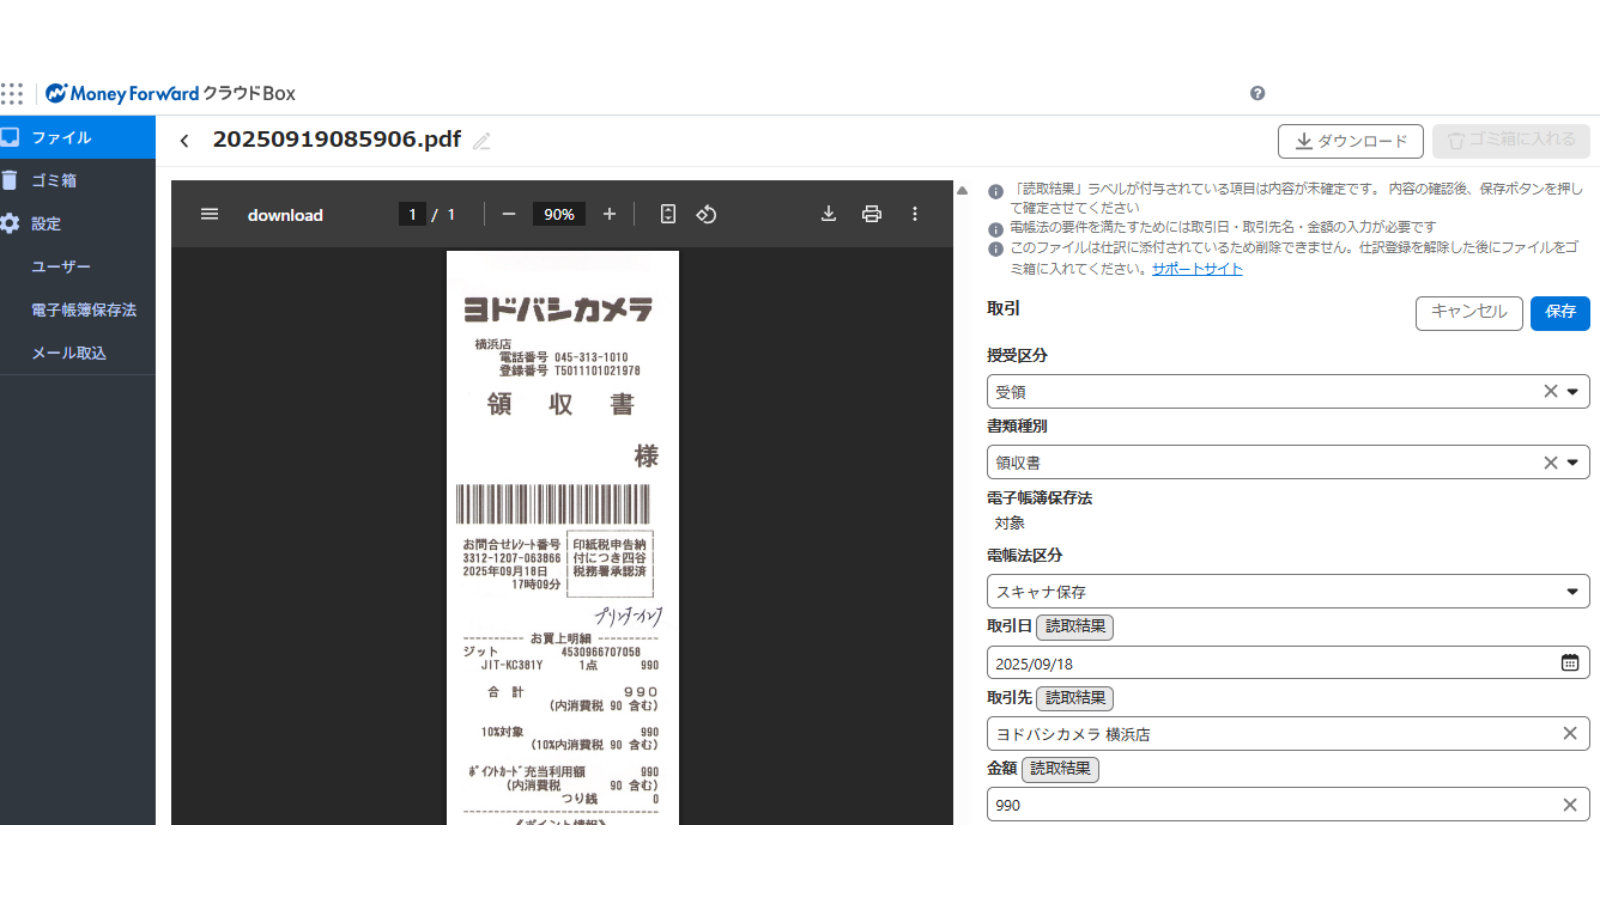Open the 電帳法区分 スキャナ保存 dropdown
The width and height of the screenshot is (1600, 900).
pos(1572,592)
